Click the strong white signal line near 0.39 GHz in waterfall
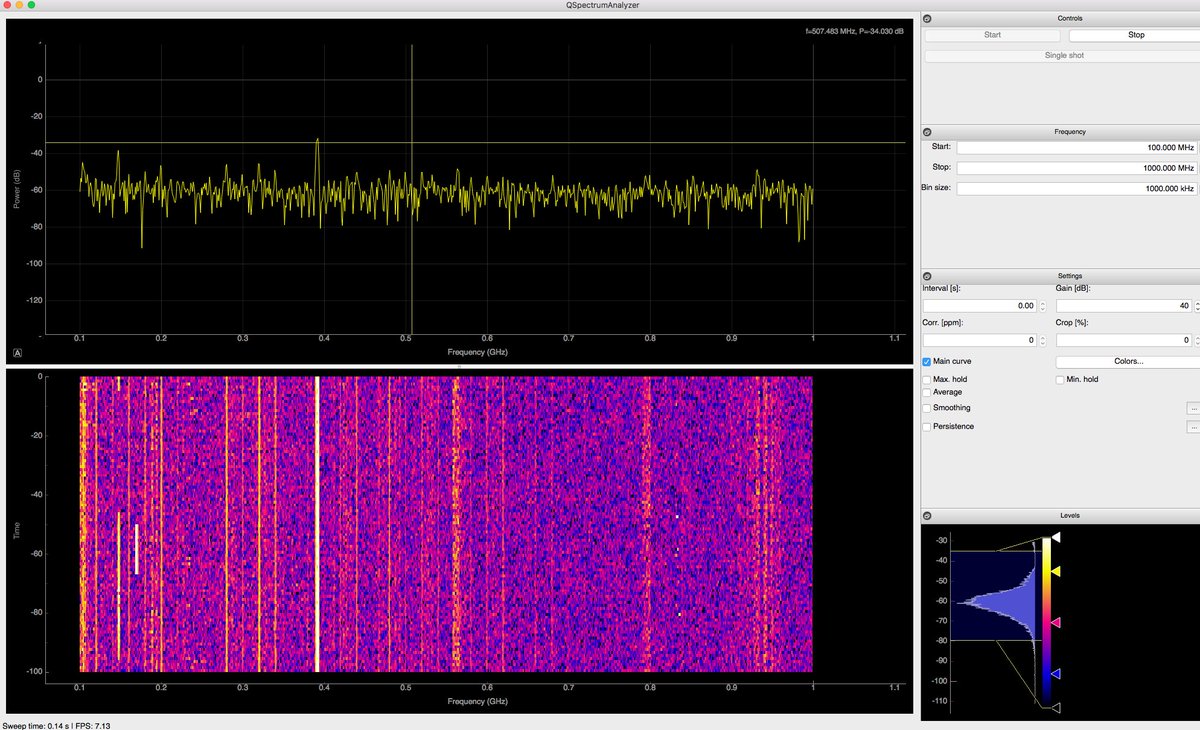Viewport: 1200px width, 730px height. pos(317,524)
